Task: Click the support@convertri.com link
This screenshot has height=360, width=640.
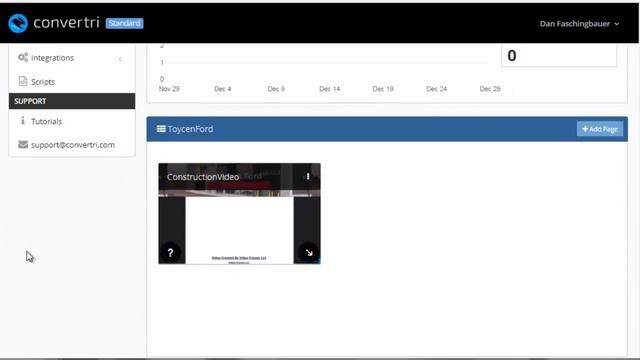Action: [73, 145]
